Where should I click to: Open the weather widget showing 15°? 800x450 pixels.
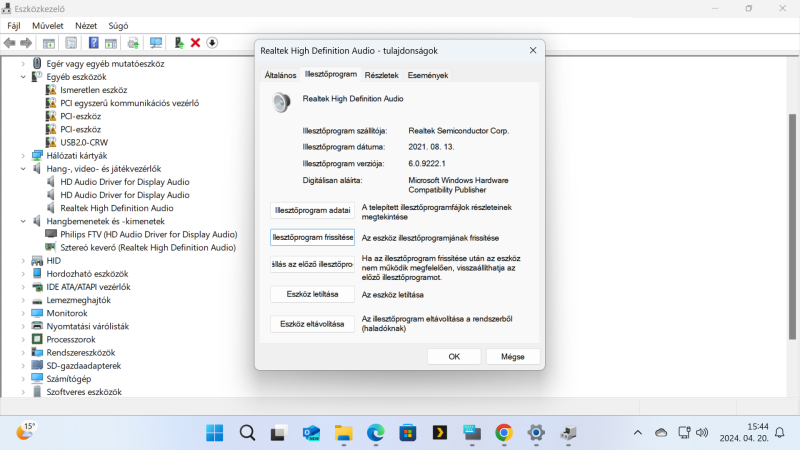click(x=24, y=432)
